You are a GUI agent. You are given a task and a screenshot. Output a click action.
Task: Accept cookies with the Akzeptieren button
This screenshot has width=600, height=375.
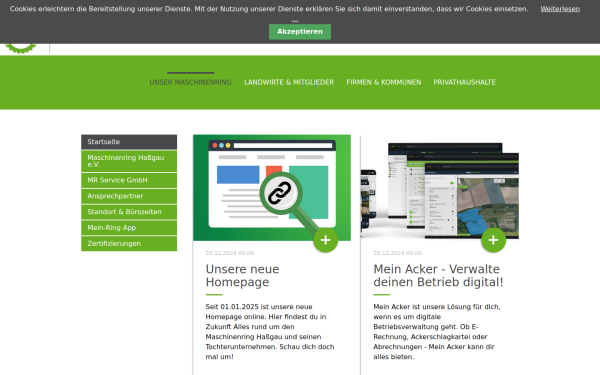pos(300,32)
